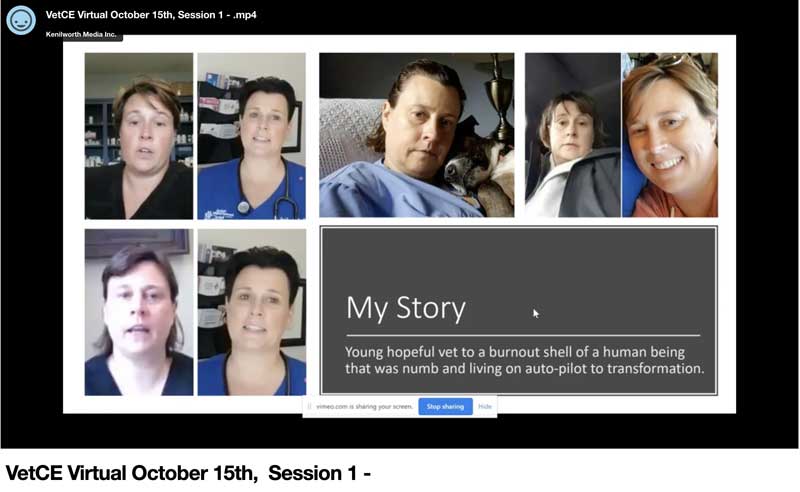The width and height of the screenshot is (800, 492).
Task: Select bottom photo of dark-haired woman in scrubs
Action: pyautogui.click(x=252, y=312)
